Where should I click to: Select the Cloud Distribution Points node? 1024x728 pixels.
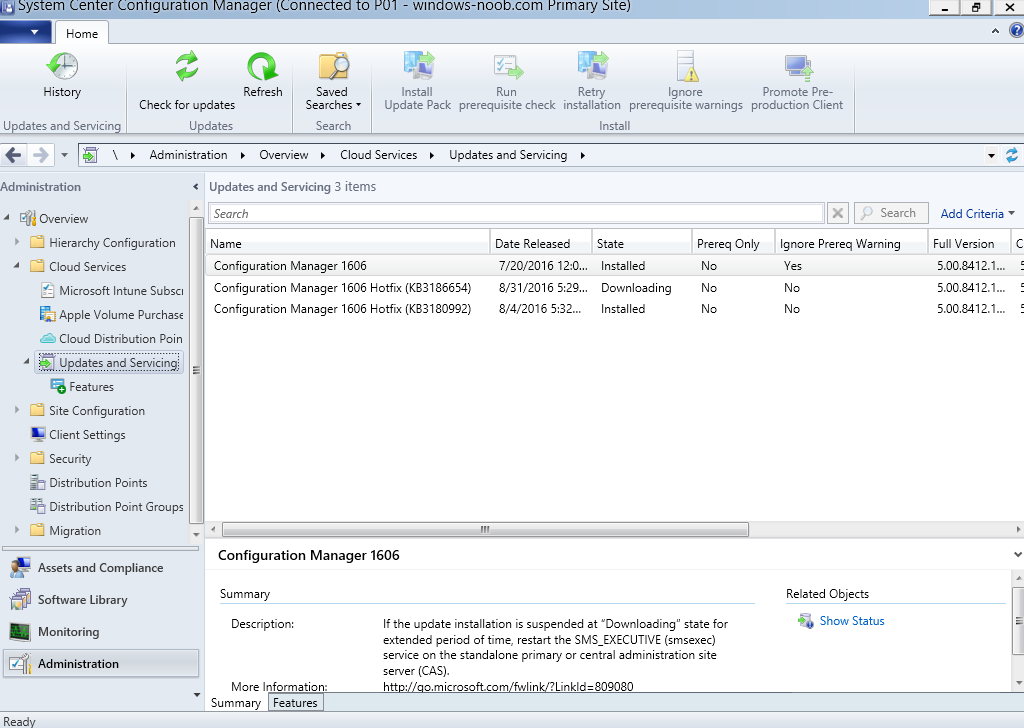[112, 339]
